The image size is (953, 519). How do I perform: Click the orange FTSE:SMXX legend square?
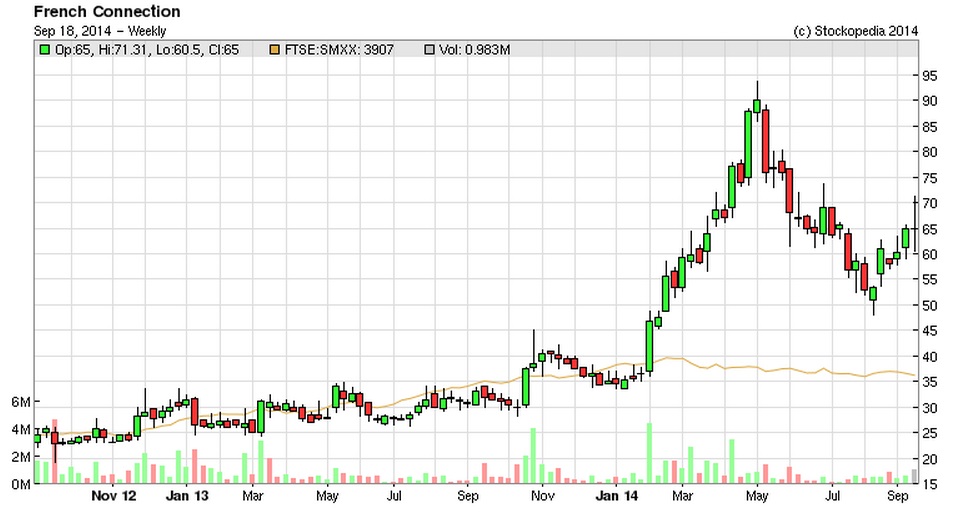[275, 50]
